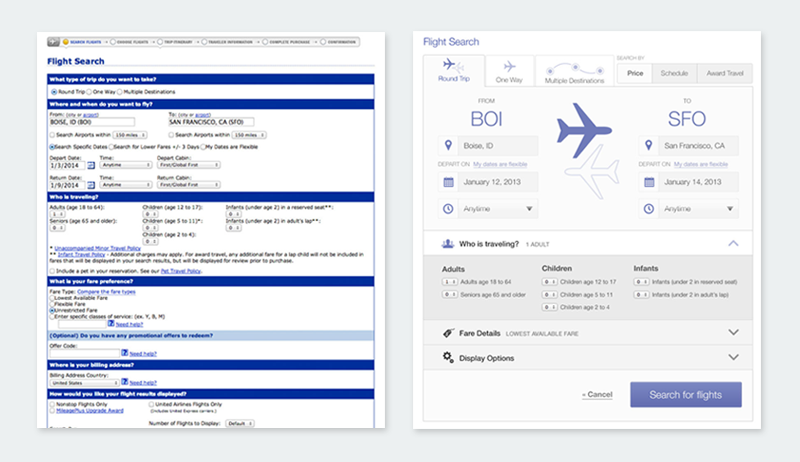
Task: Click the help icon beside the Offer Code field
Action: coord(124,353)
